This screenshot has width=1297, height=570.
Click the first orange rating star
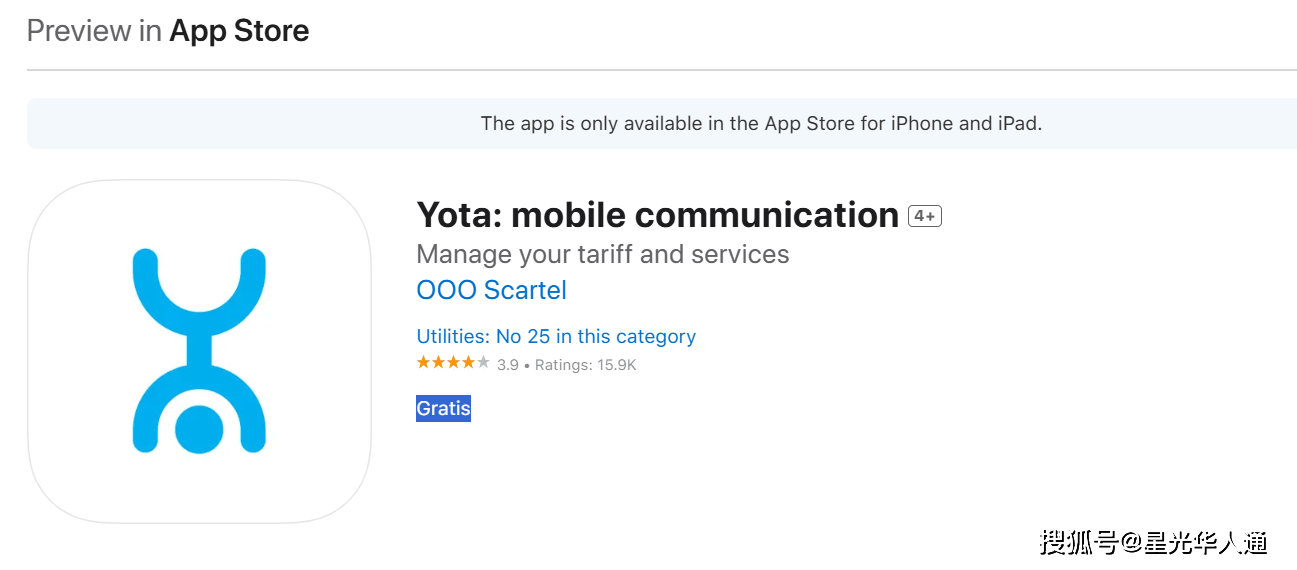coord(424,363)
